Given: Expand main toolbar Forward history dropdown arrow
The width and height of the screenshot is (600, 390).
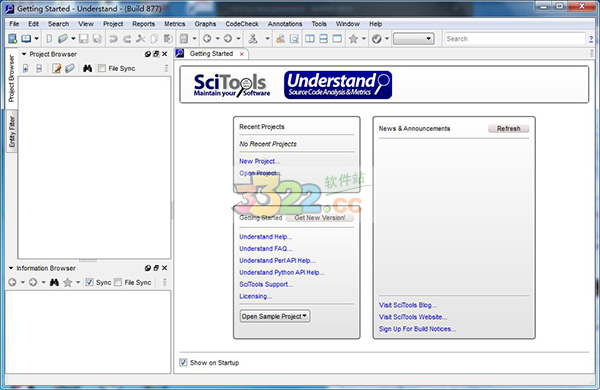Looking at the screenshot, I should 238,39.
